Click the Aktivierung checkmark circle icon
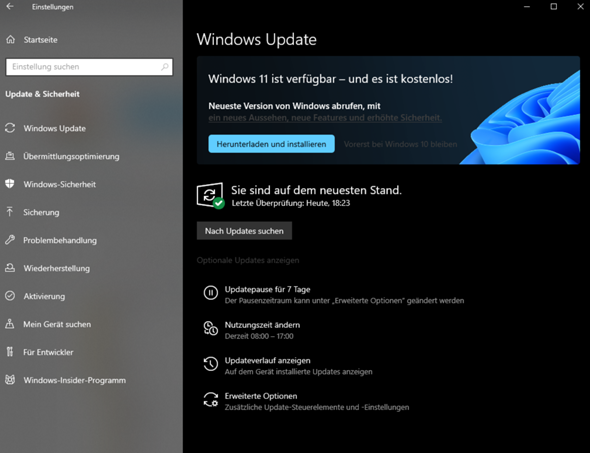The height and width of the screenshot is (453, 590). pos(10,296)
